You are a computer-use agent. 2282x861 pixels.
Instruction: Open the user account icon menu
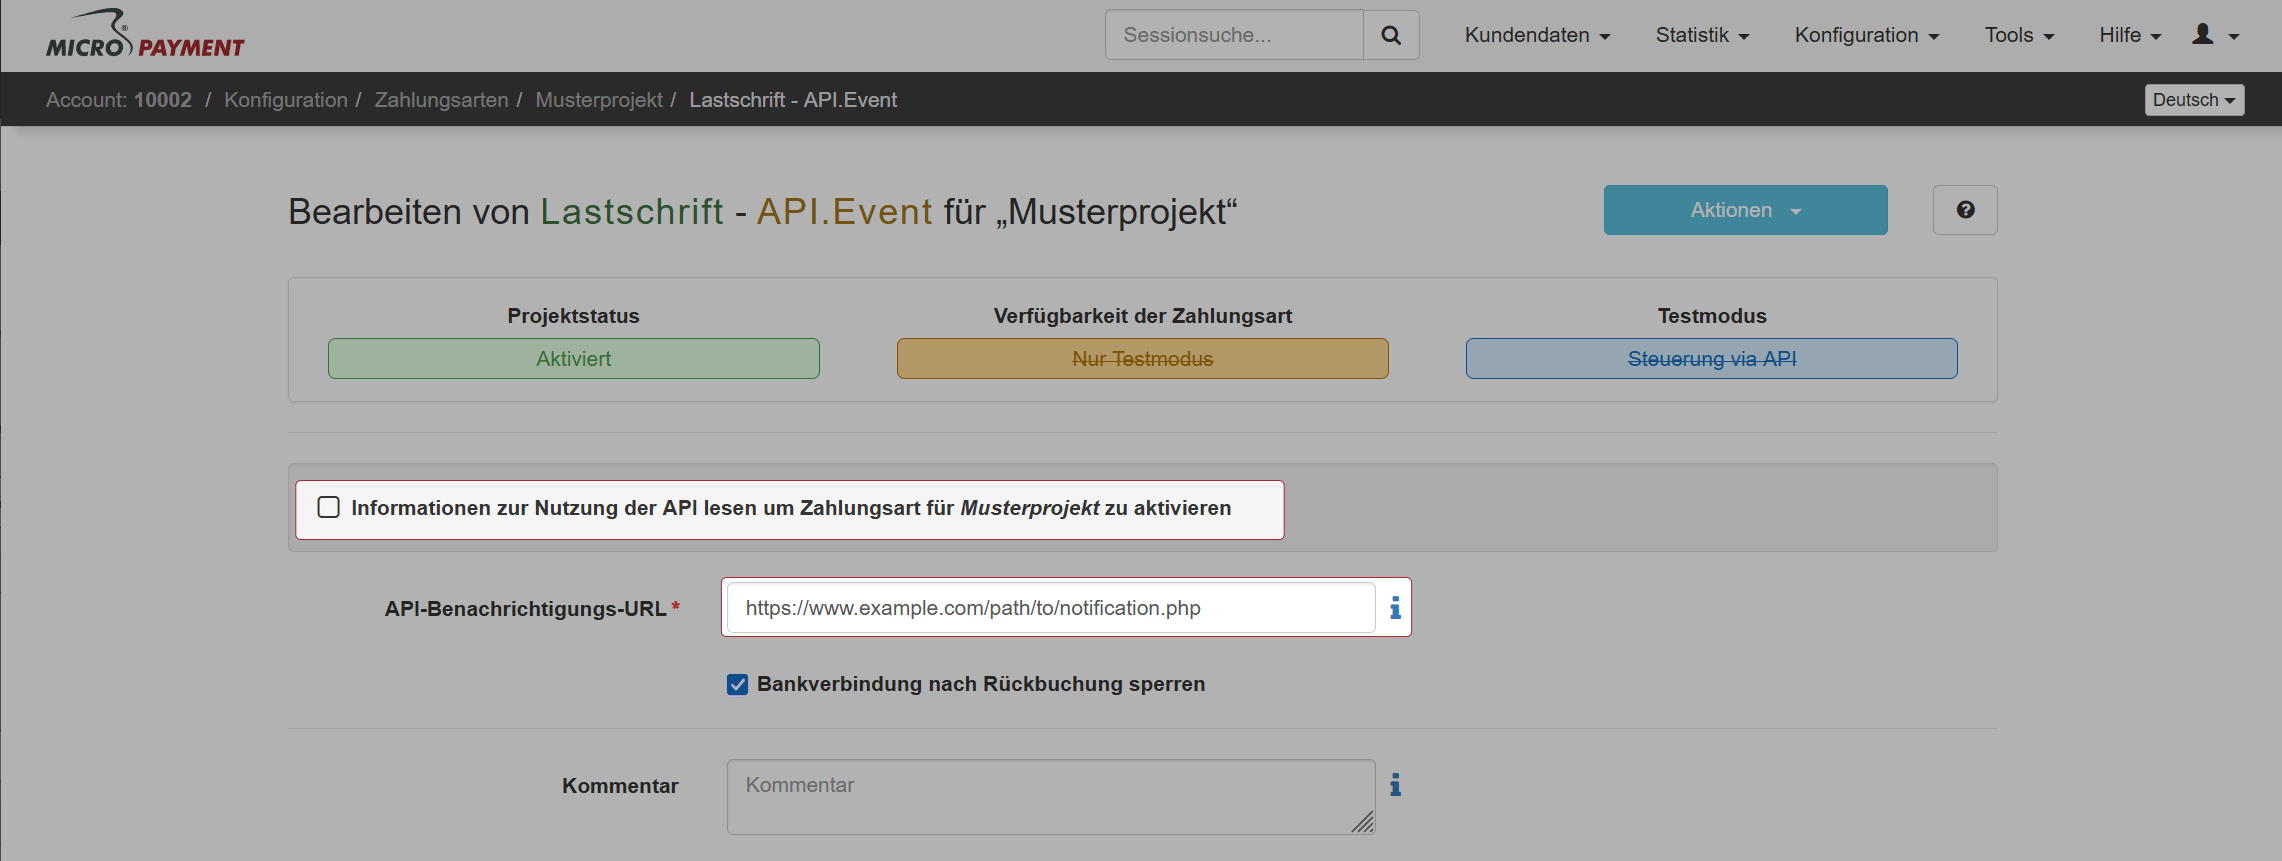tap(2215, 35)
